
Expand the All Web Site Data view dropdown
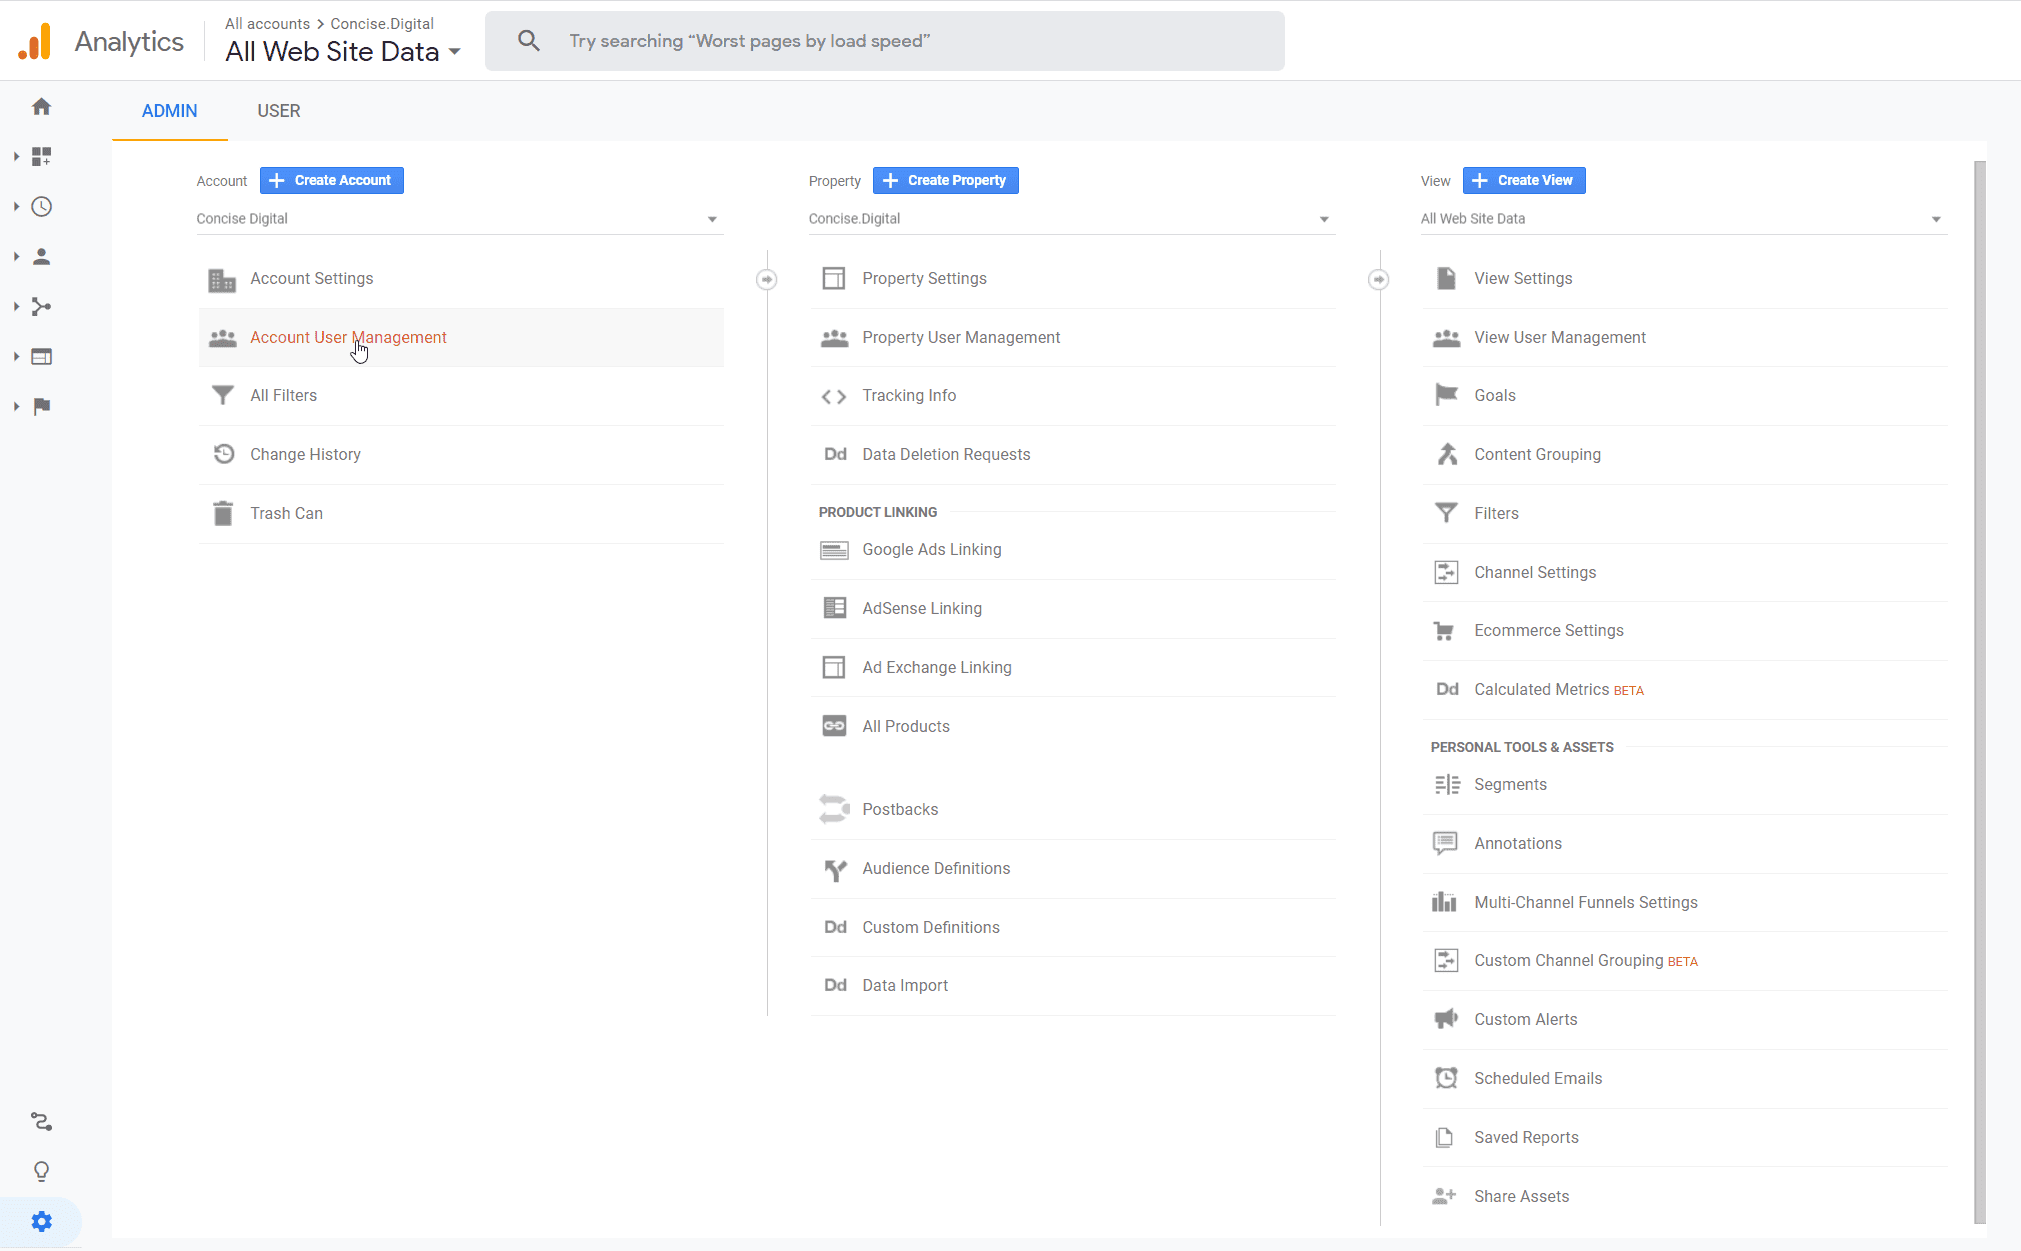click(x=1682, y=219)
